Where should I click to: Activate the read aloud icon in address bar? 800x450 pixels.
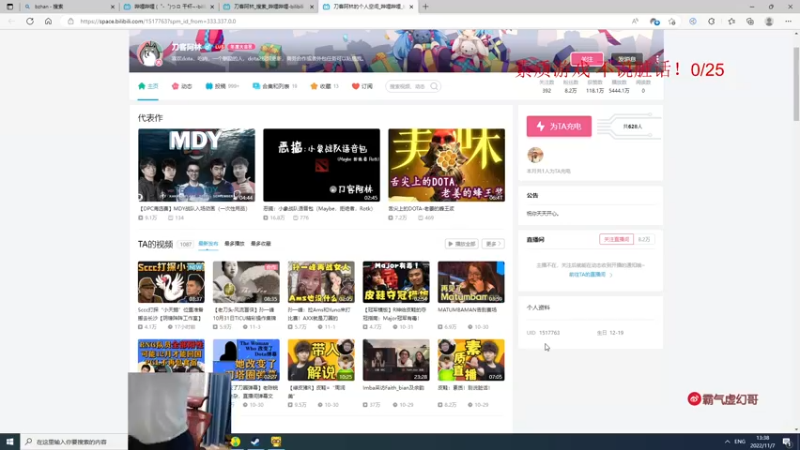[635, 21]
